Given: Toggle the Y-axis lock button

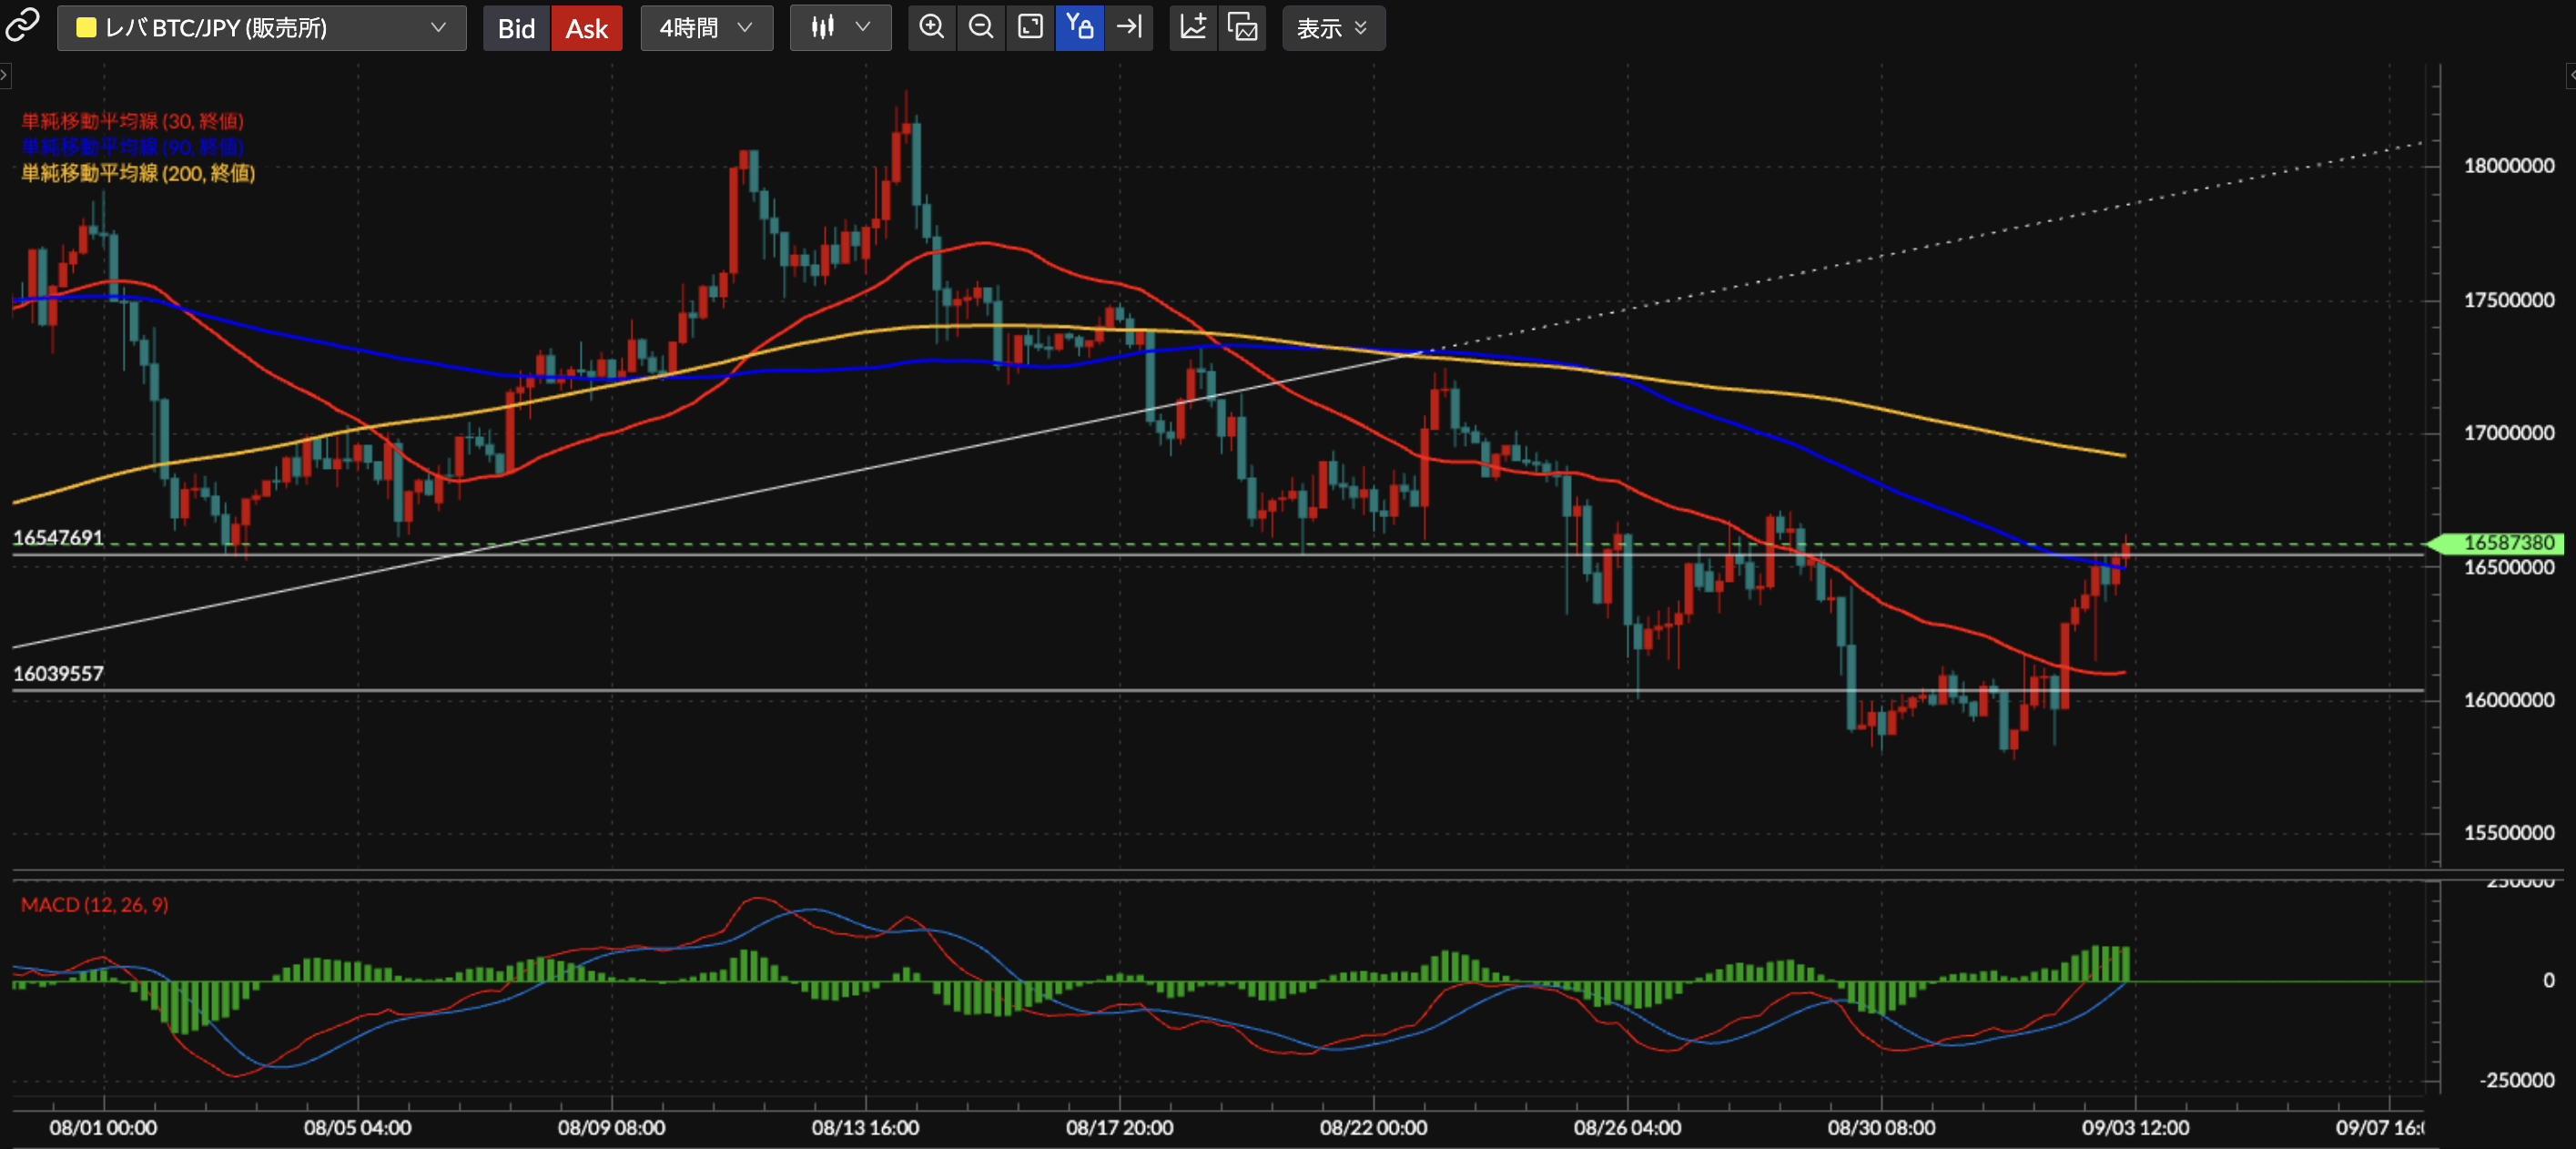Looking at the screenshot, I should 1079,27.
